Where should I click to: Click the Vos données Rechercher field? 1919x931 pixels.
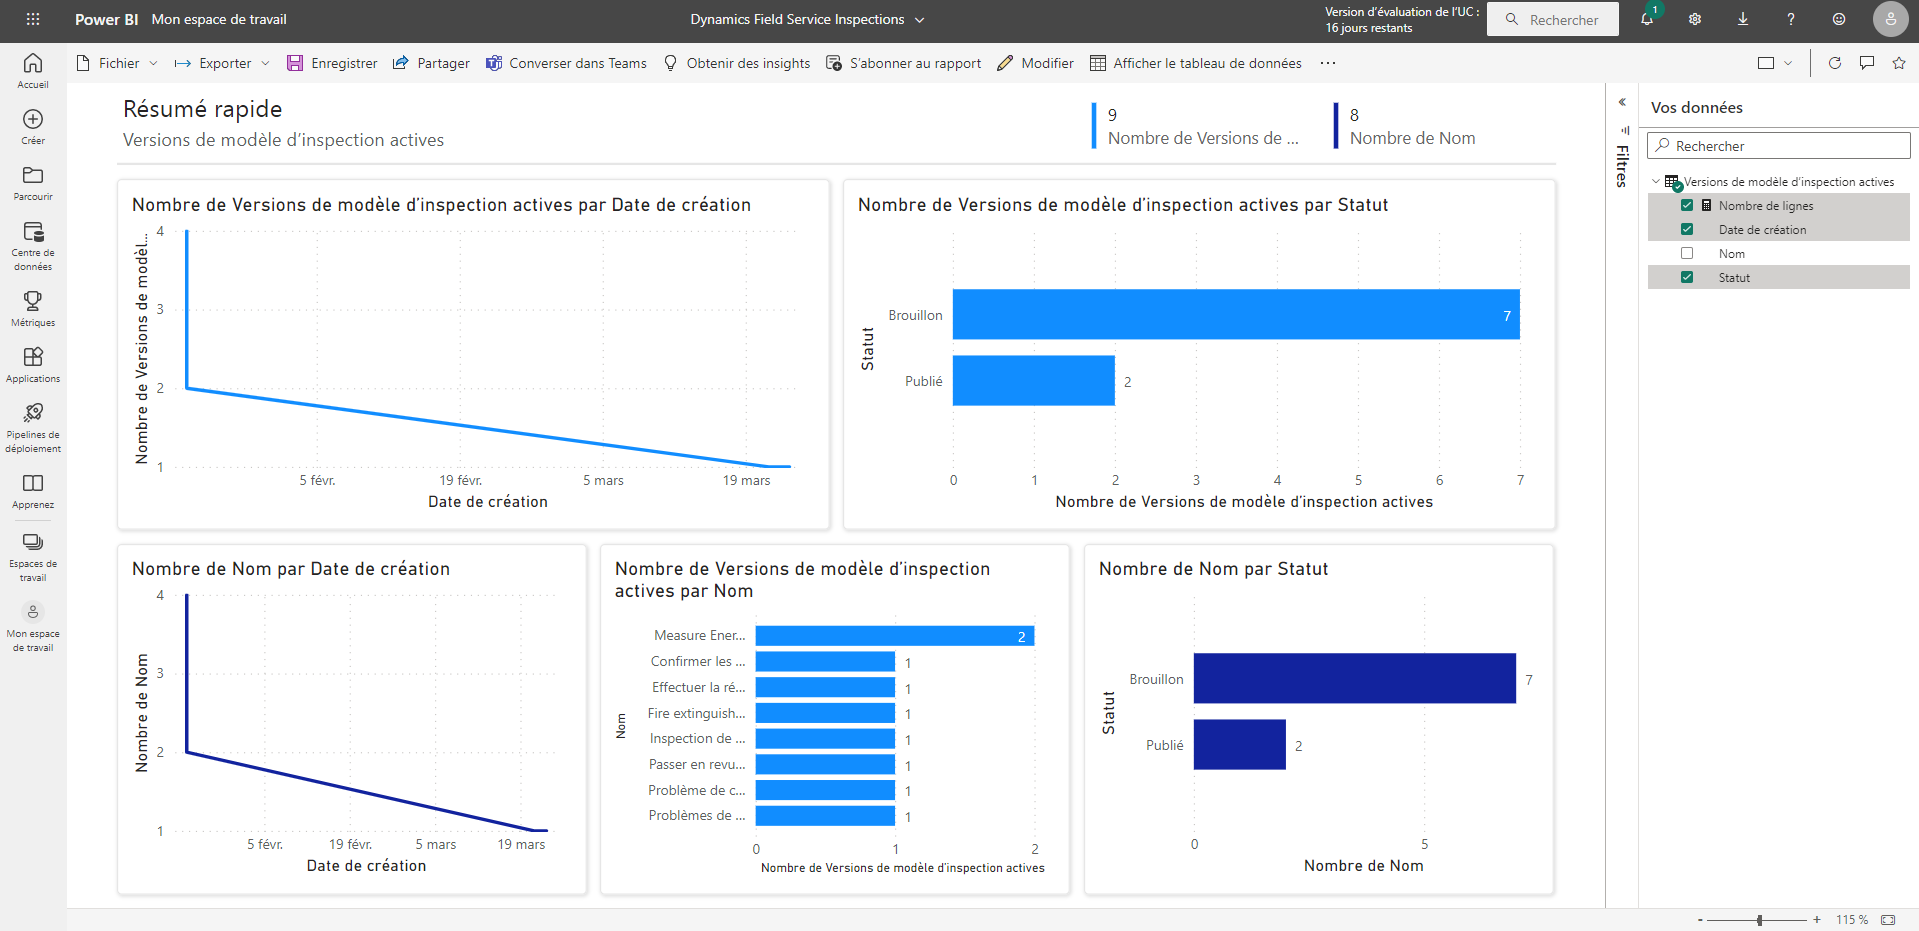coord(1779,145)
